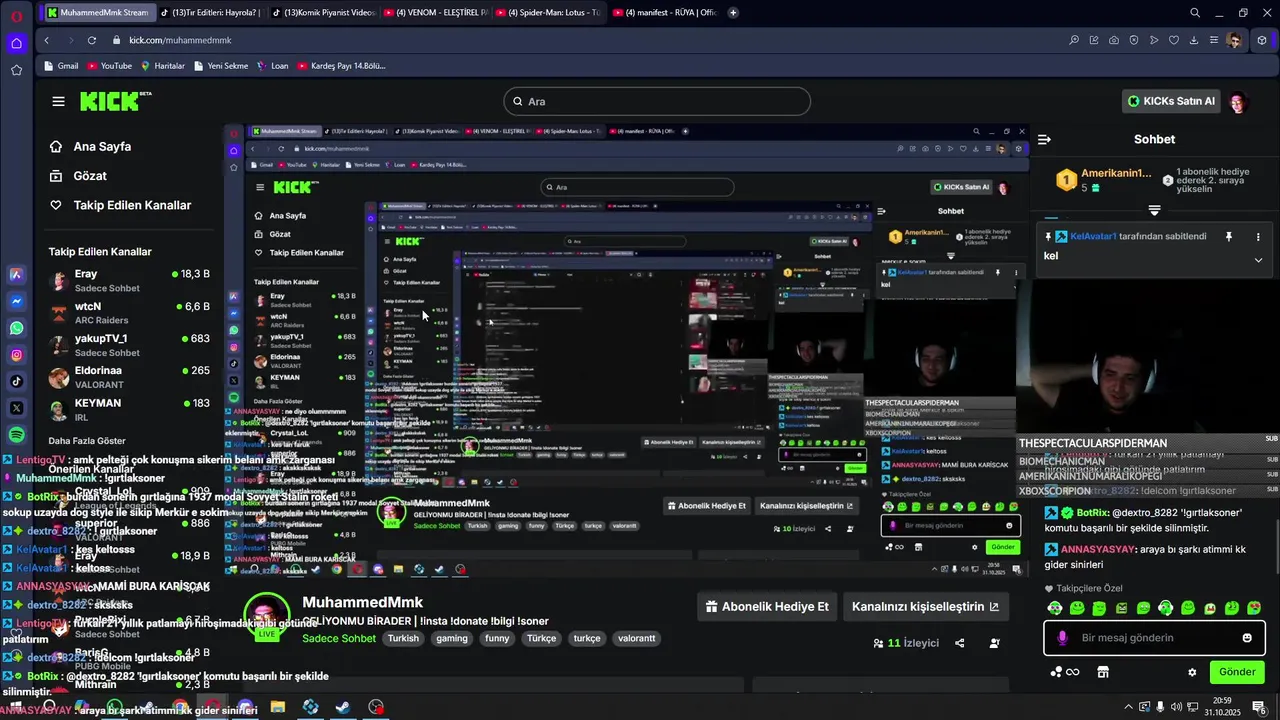1280x720 pixels.
Task: Open Eray channel in followed list
Action: pos(130,280)
